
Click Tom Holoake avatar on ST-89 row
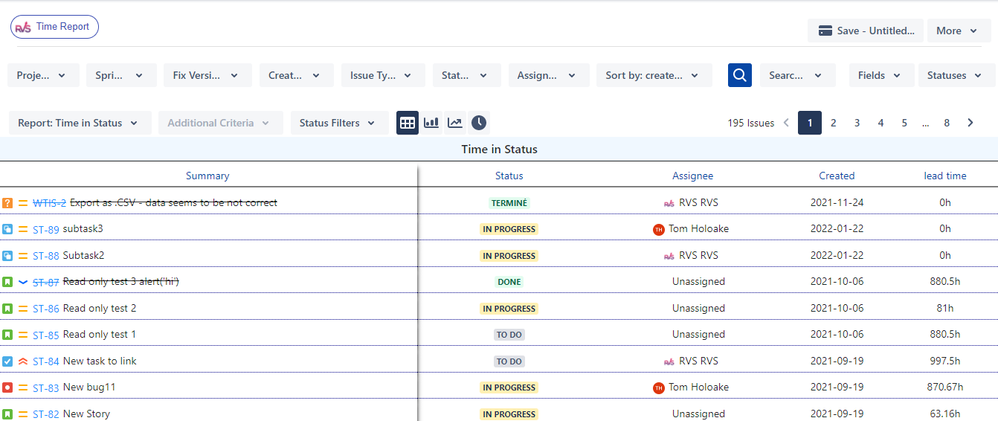(x=659, y=229)
